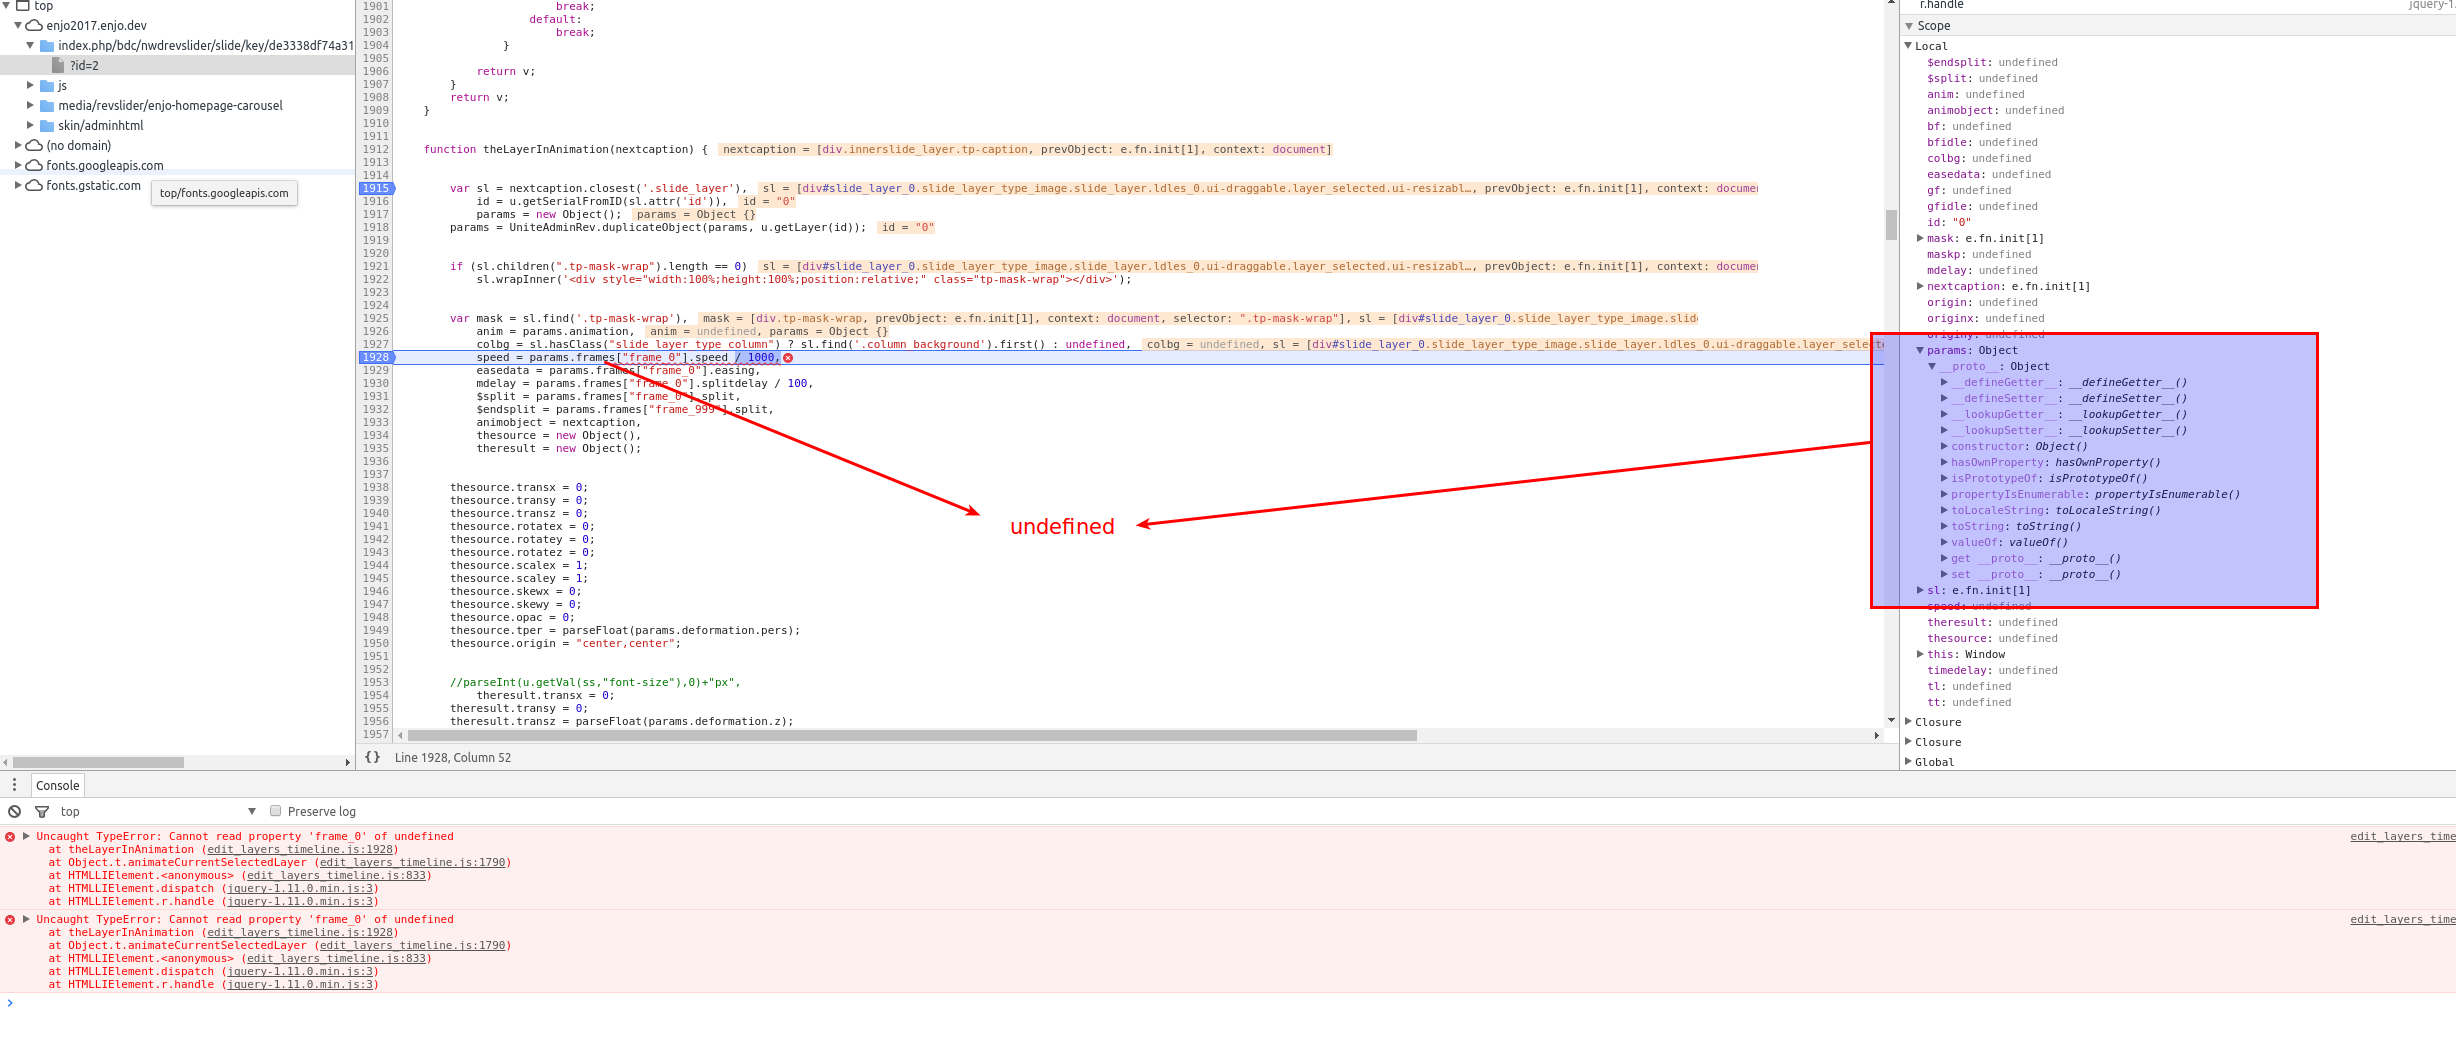
Task: Open edit_layers_timeline.js:1928 link in first error
Action: pyautogui.click(x=300, y=849)
